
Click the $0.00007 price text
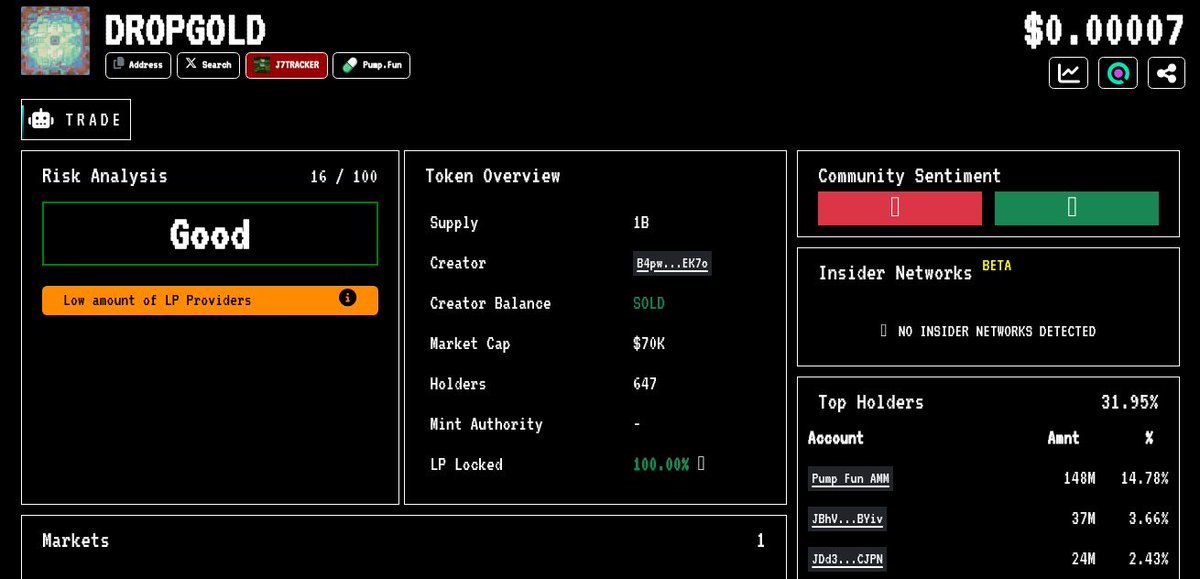point(1104,30)
